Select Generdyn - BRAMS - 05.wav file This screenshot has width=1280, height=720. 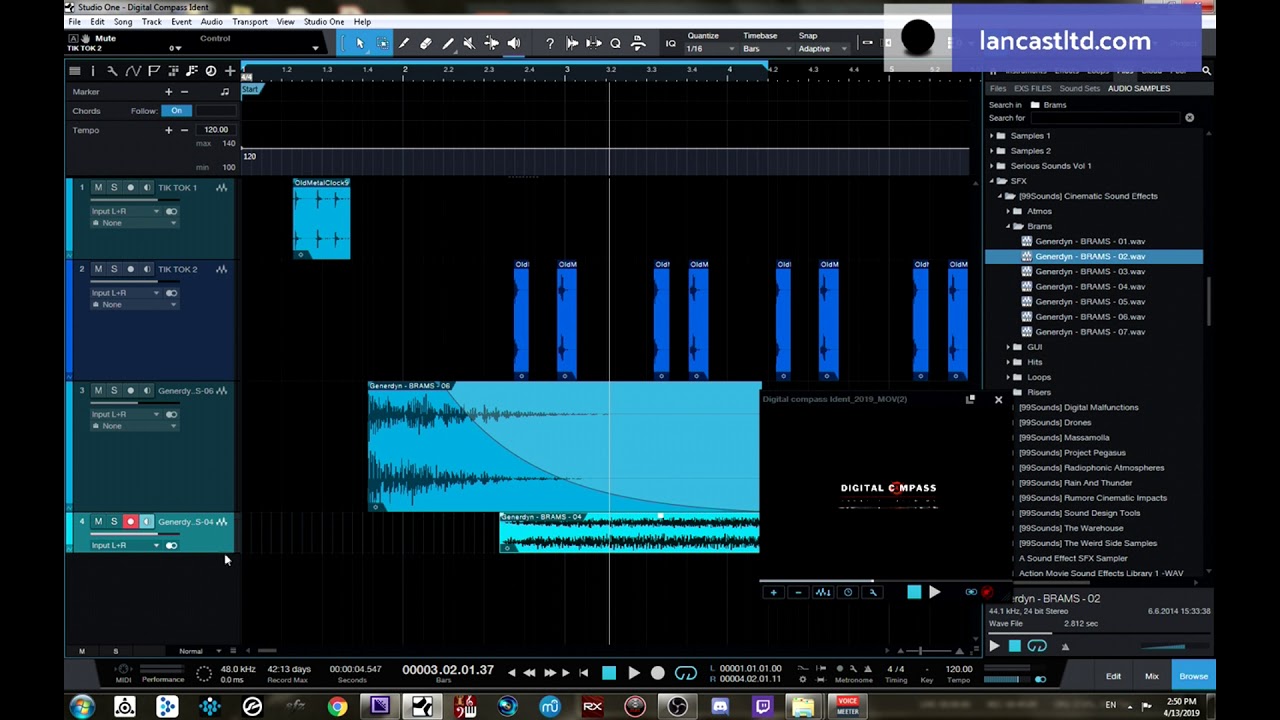(1090, 301)
